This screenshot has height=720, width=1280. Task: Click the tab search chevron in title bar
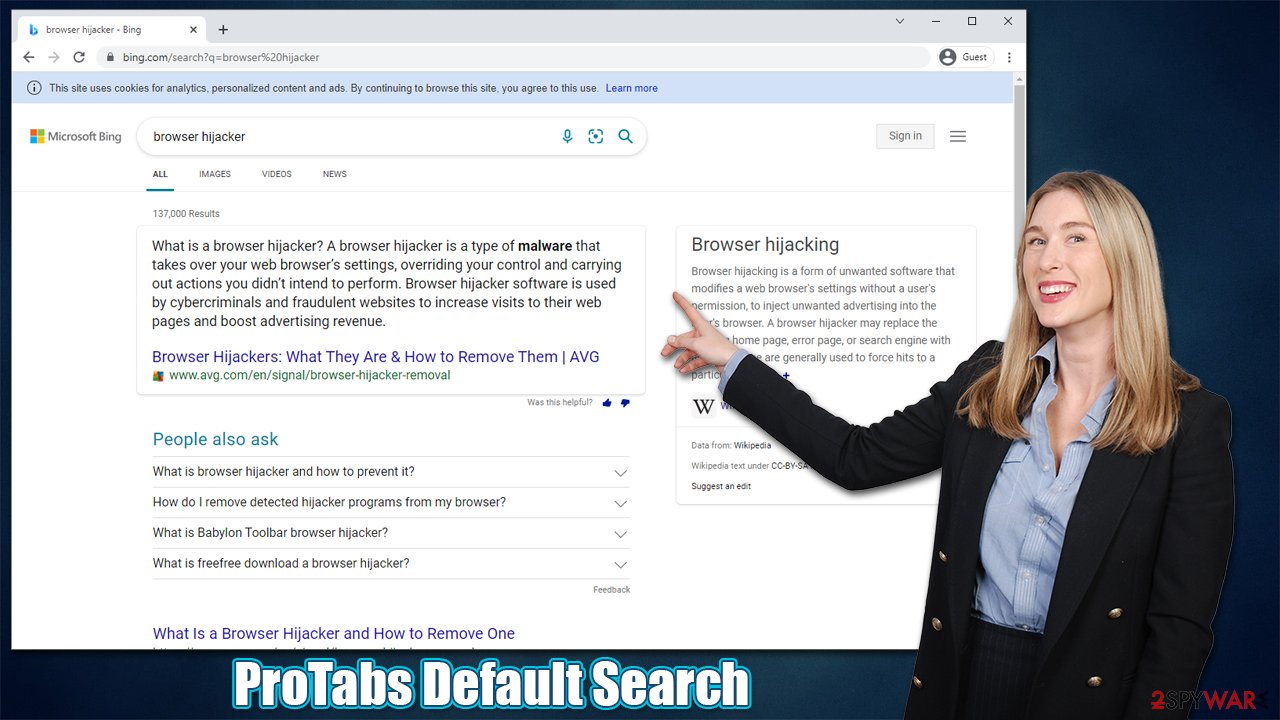[900, 21]
